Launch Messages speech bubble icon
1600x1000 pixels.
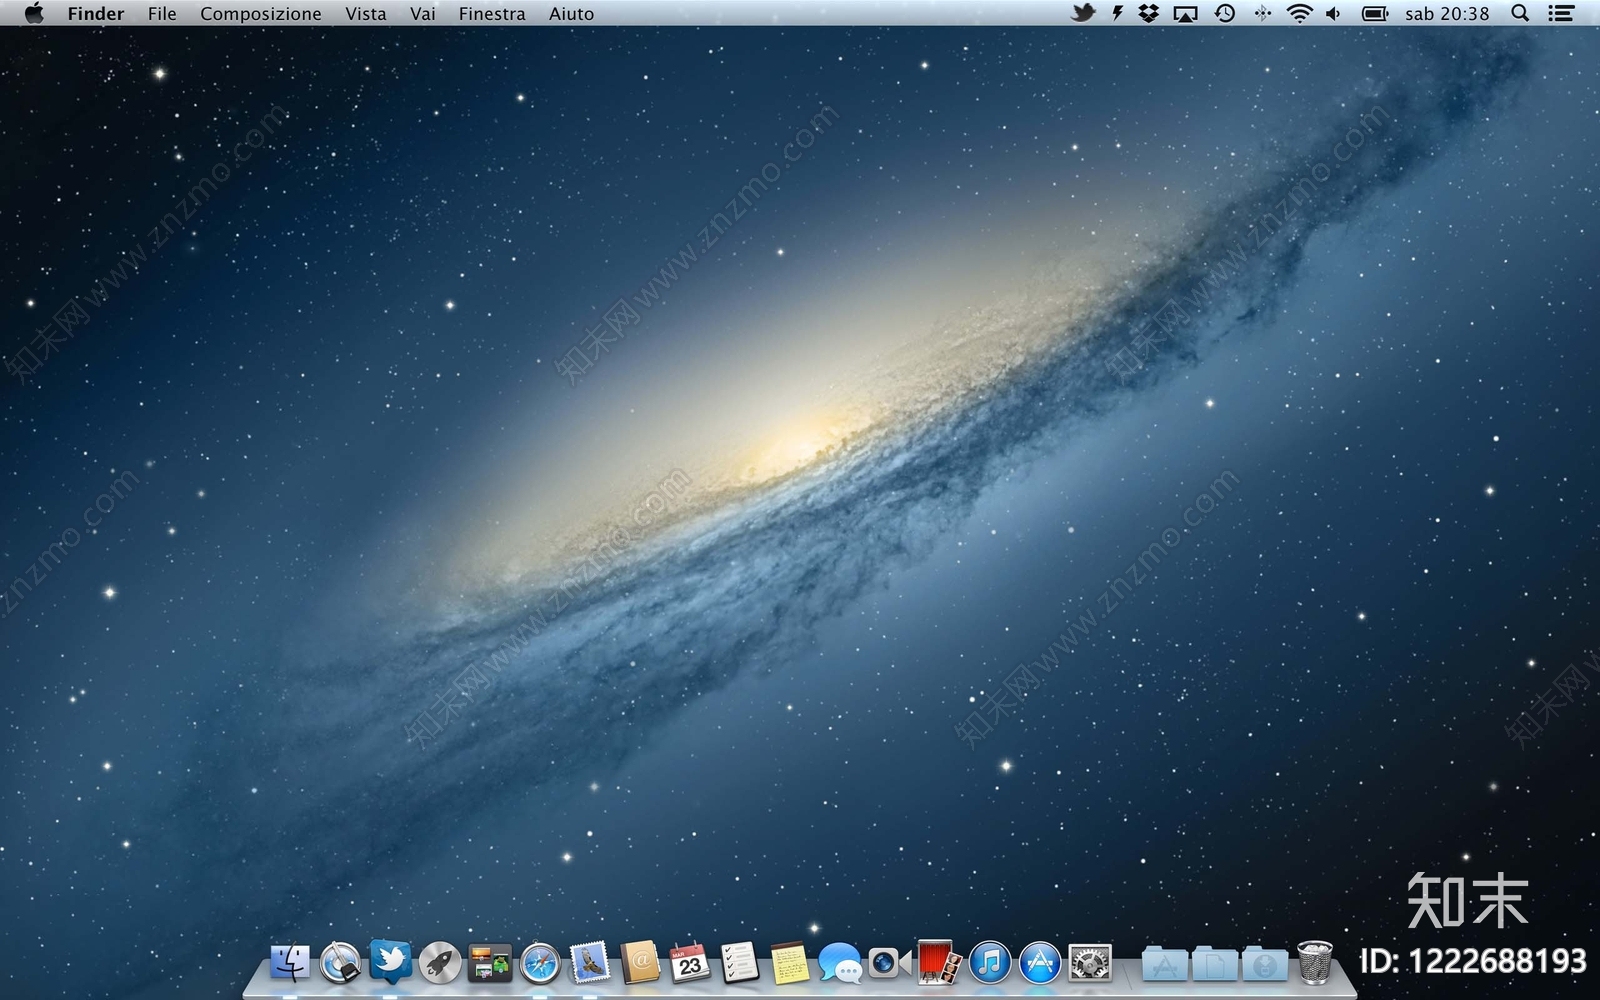pos(839,963)
